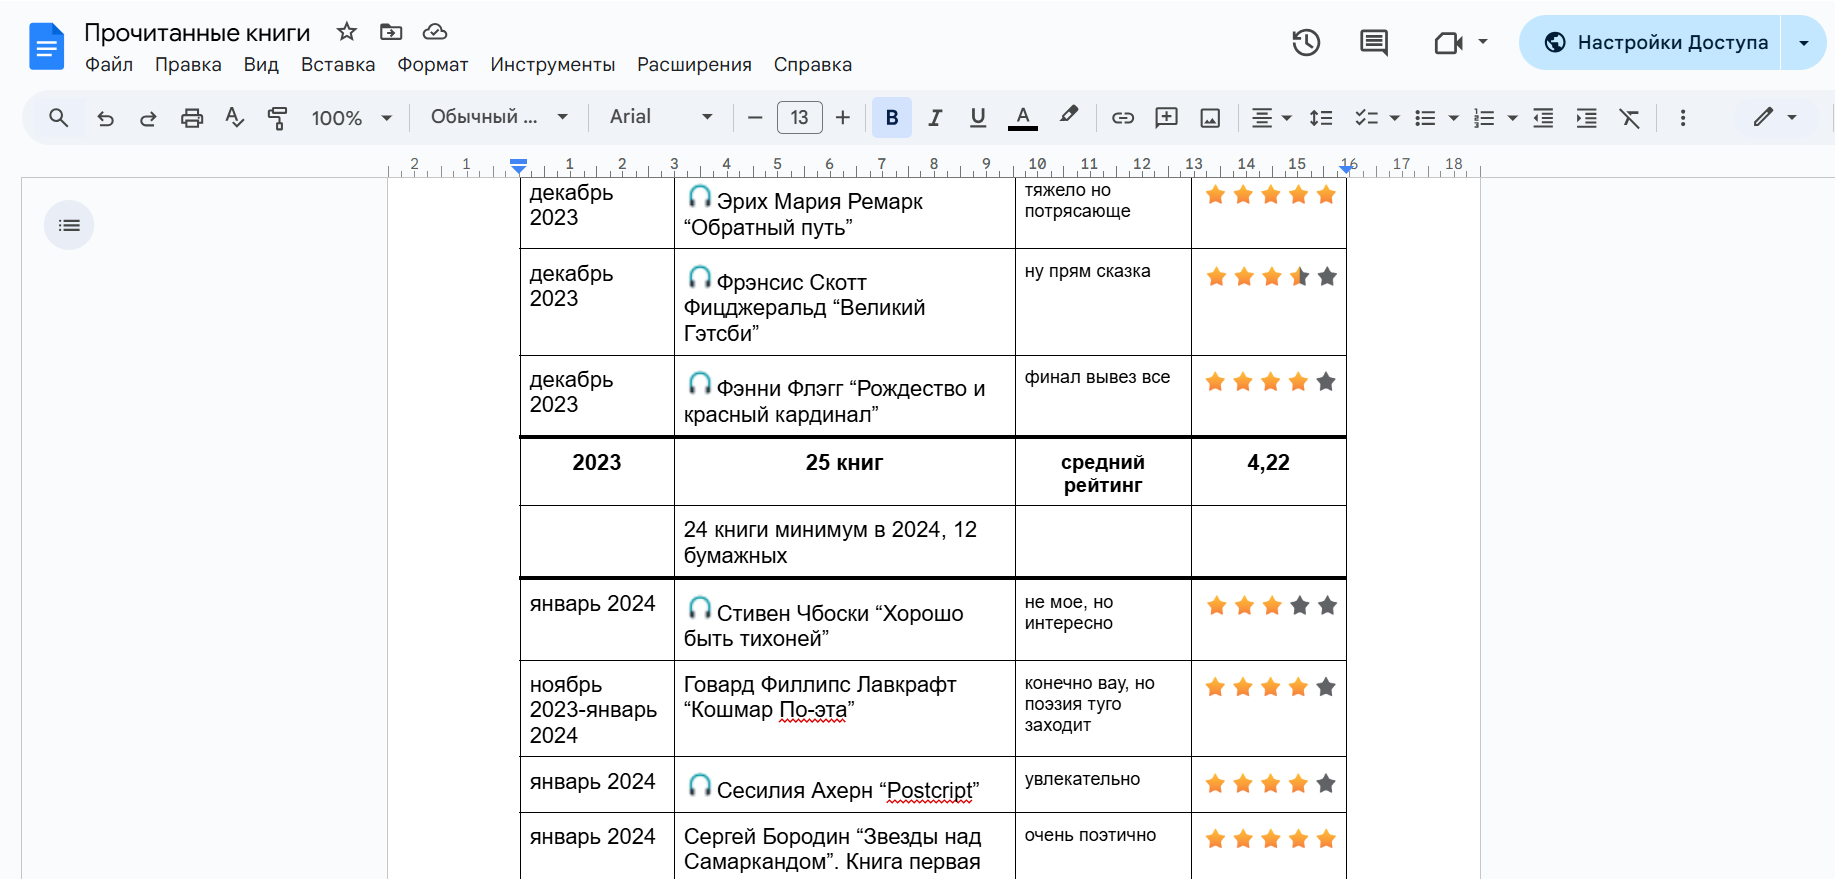Increase indent
This screenshot has height=879, width=1835.
click(1586, 118)
